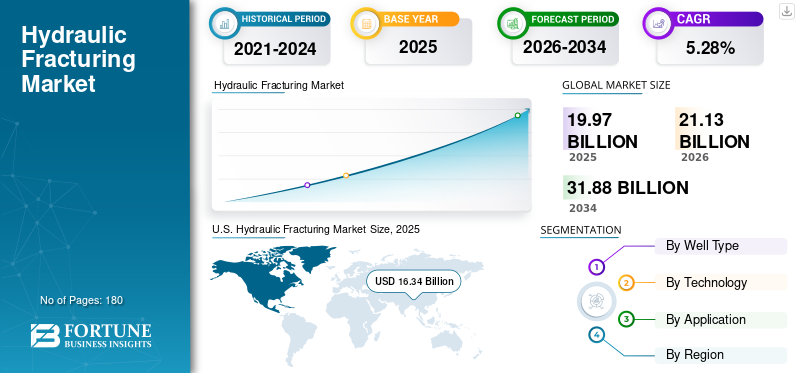This screenshot has width=800, height=373.
Task: Click the CAGR growth graph icon
Action: [x=658, y=23]
